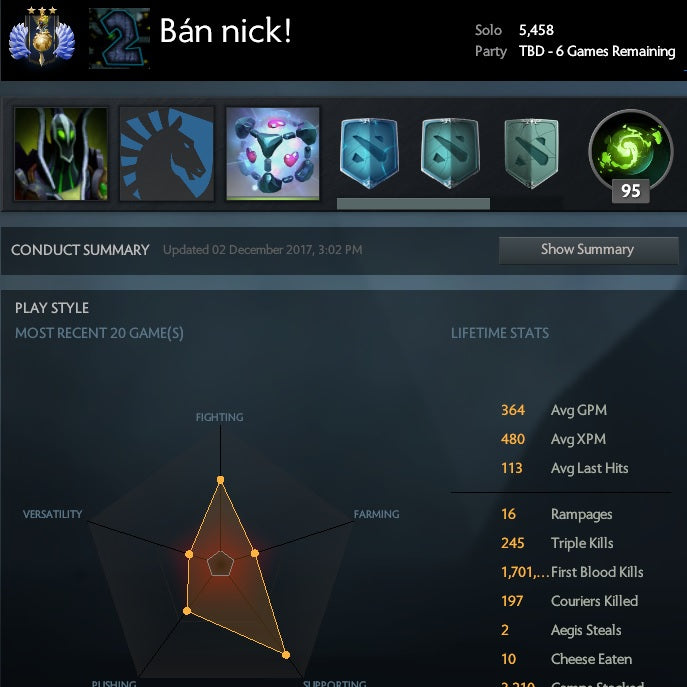Click the profile name Bán nick!
Image resolution: width=687 pixels, height=687 pixels.
click(226, 31)
